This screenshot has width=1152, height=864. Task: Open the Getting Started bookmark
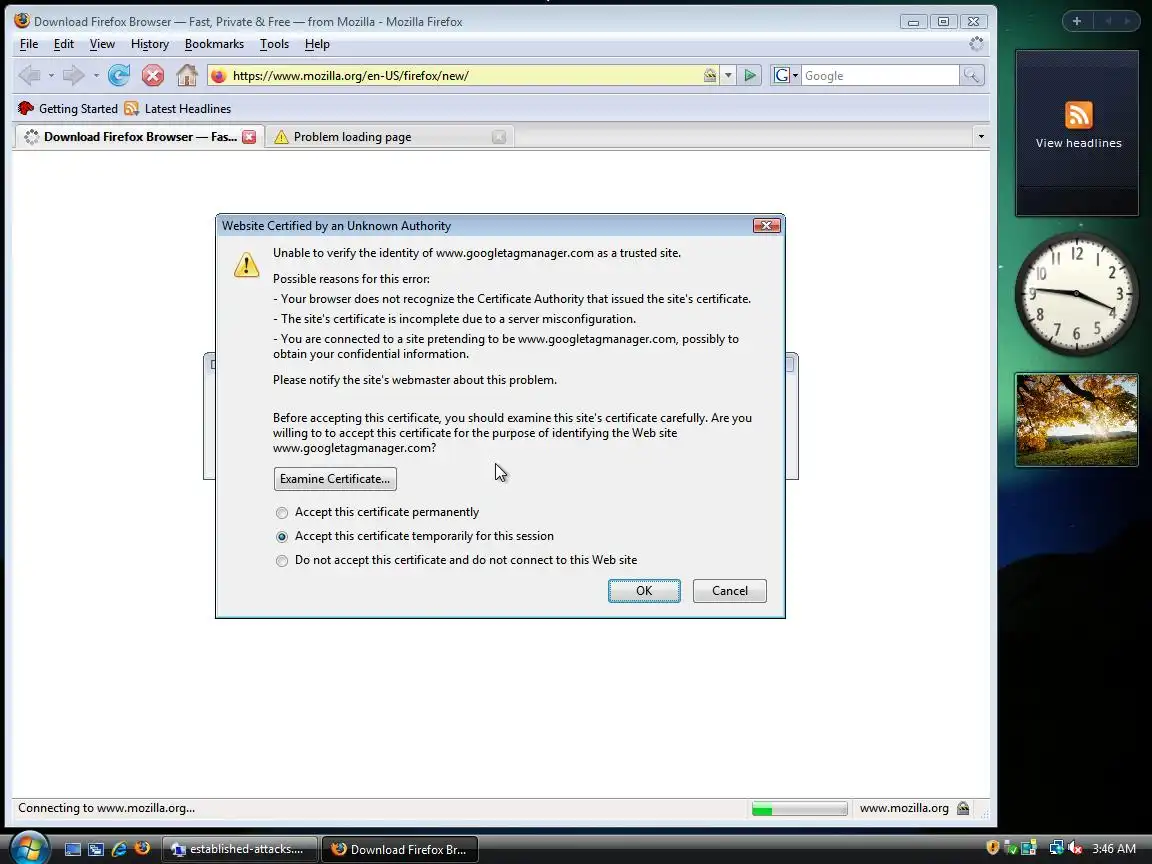pos(68,108)
